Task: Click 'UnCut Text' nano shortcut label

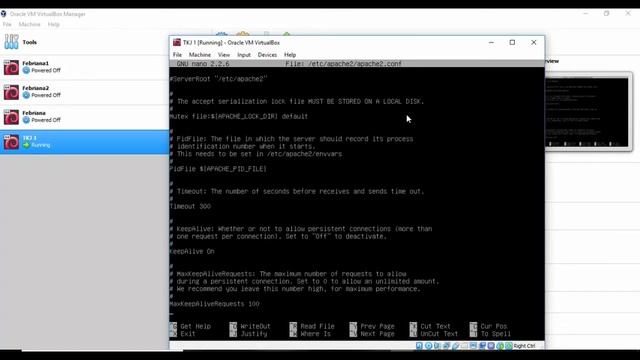Action: [x=439, y=334]
